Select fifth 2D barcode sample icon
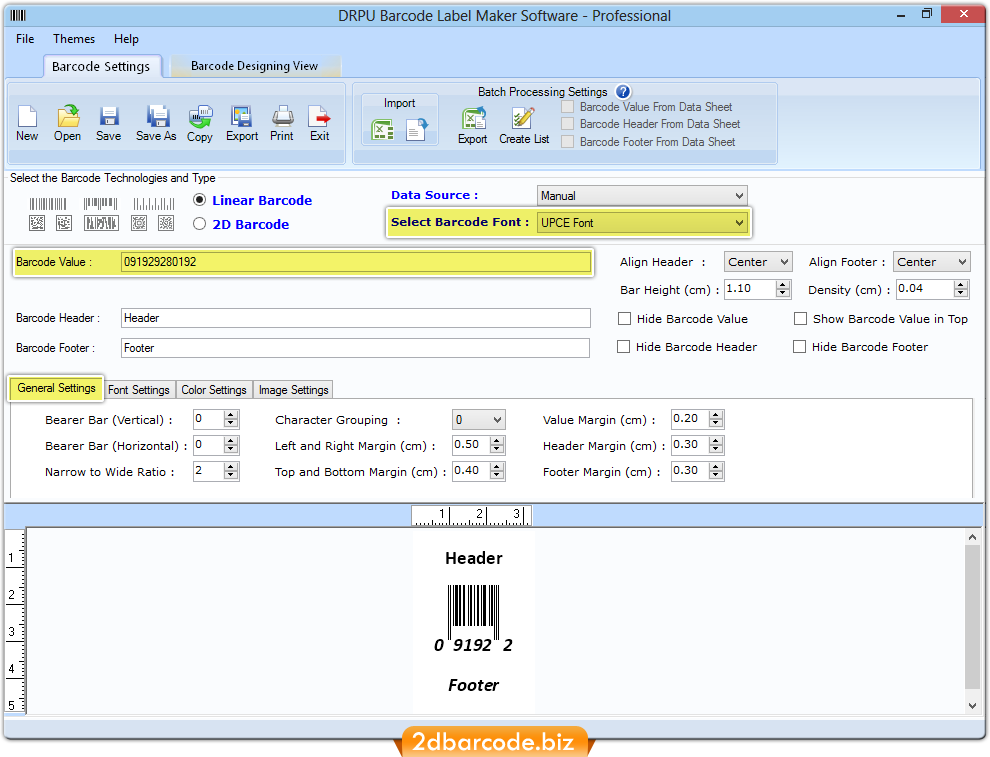The height and width of the screenshot is (757, 990). (x=166, y=223)
